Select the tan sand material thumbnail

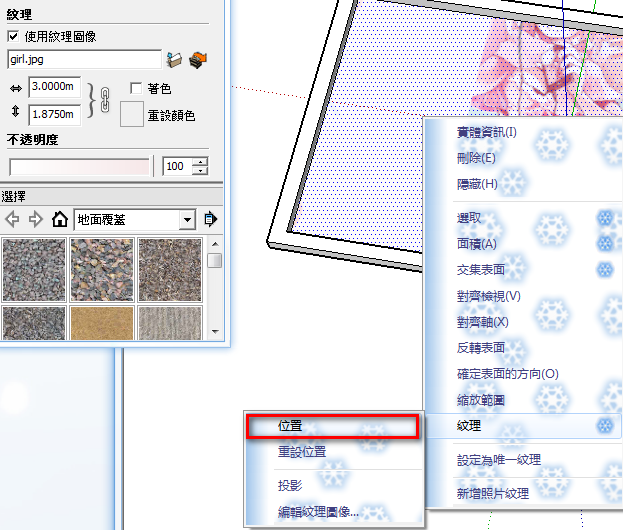pyautogui.click(x=102, y=323)
